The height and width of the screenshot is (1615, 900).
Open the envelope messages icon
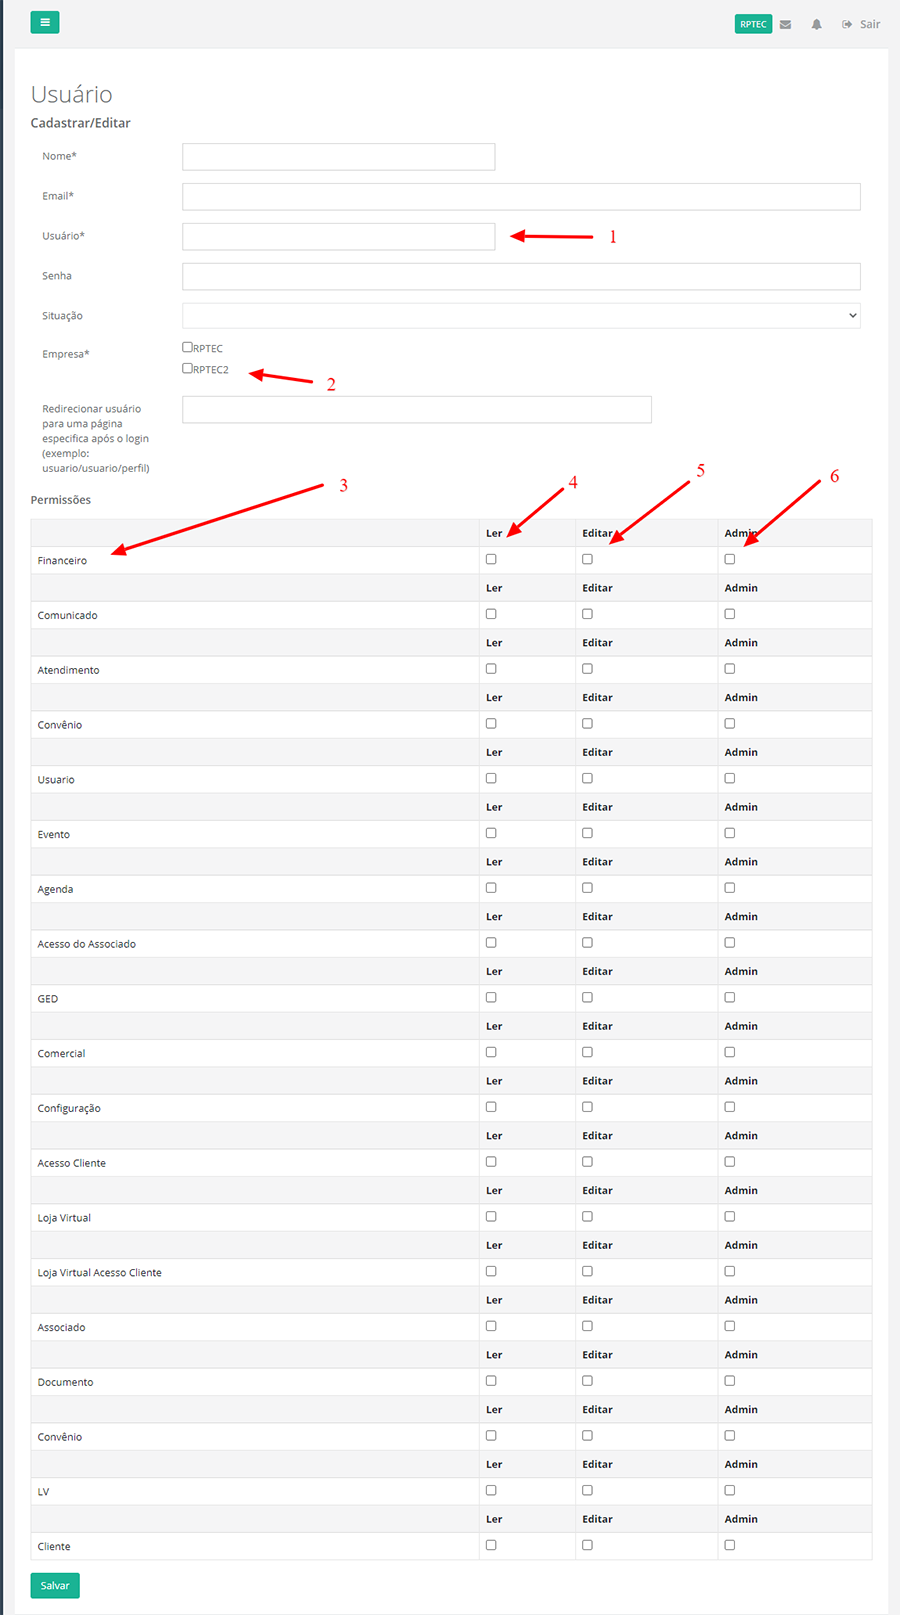[x=786, y=24]
